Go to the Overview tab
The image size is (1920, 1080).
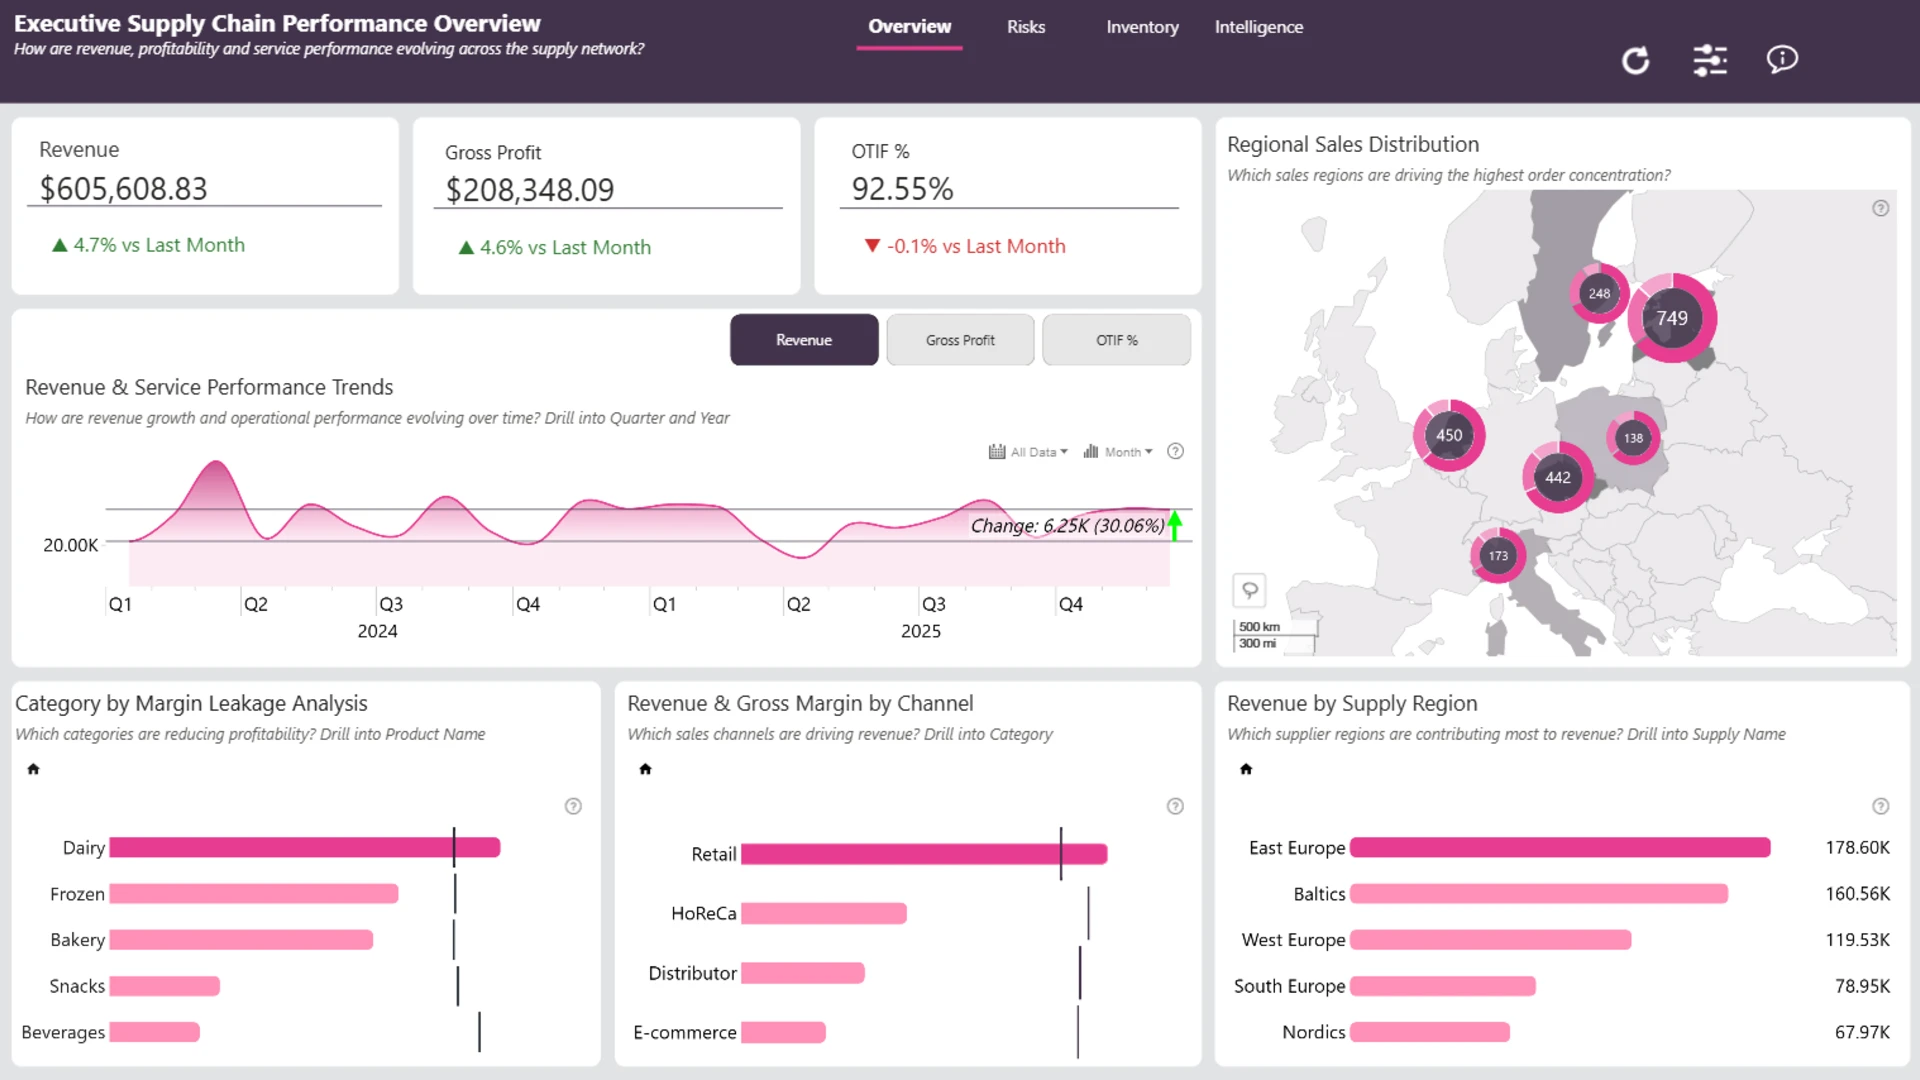909,27
